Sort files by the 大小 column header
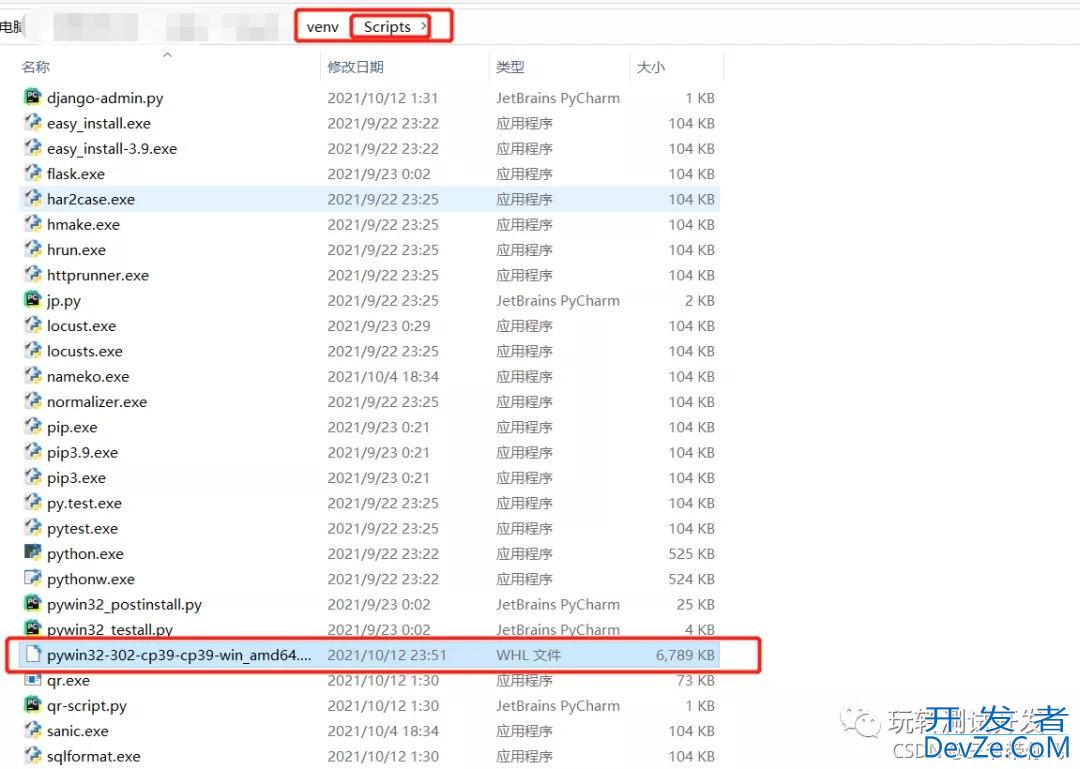 pyautogui.click(x=651, y=67)
